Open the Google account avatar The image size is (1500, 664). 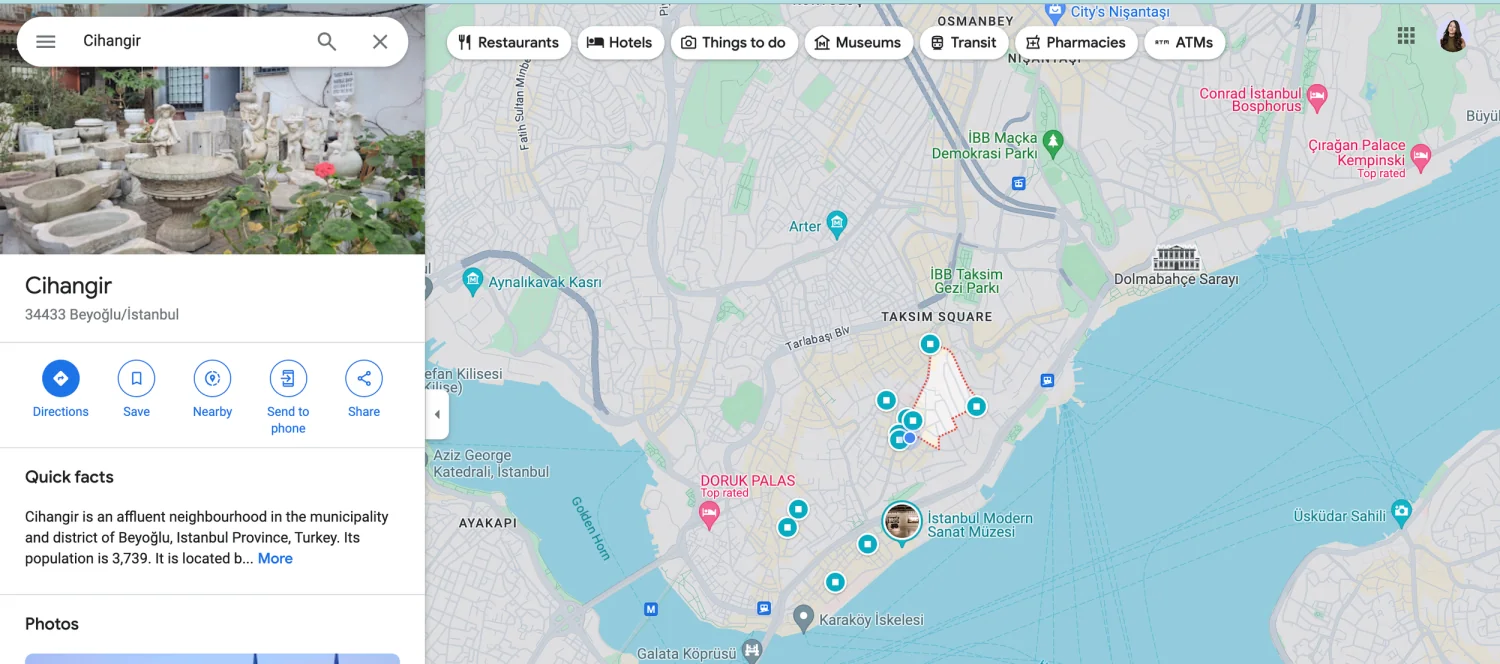coord(1453,36)
